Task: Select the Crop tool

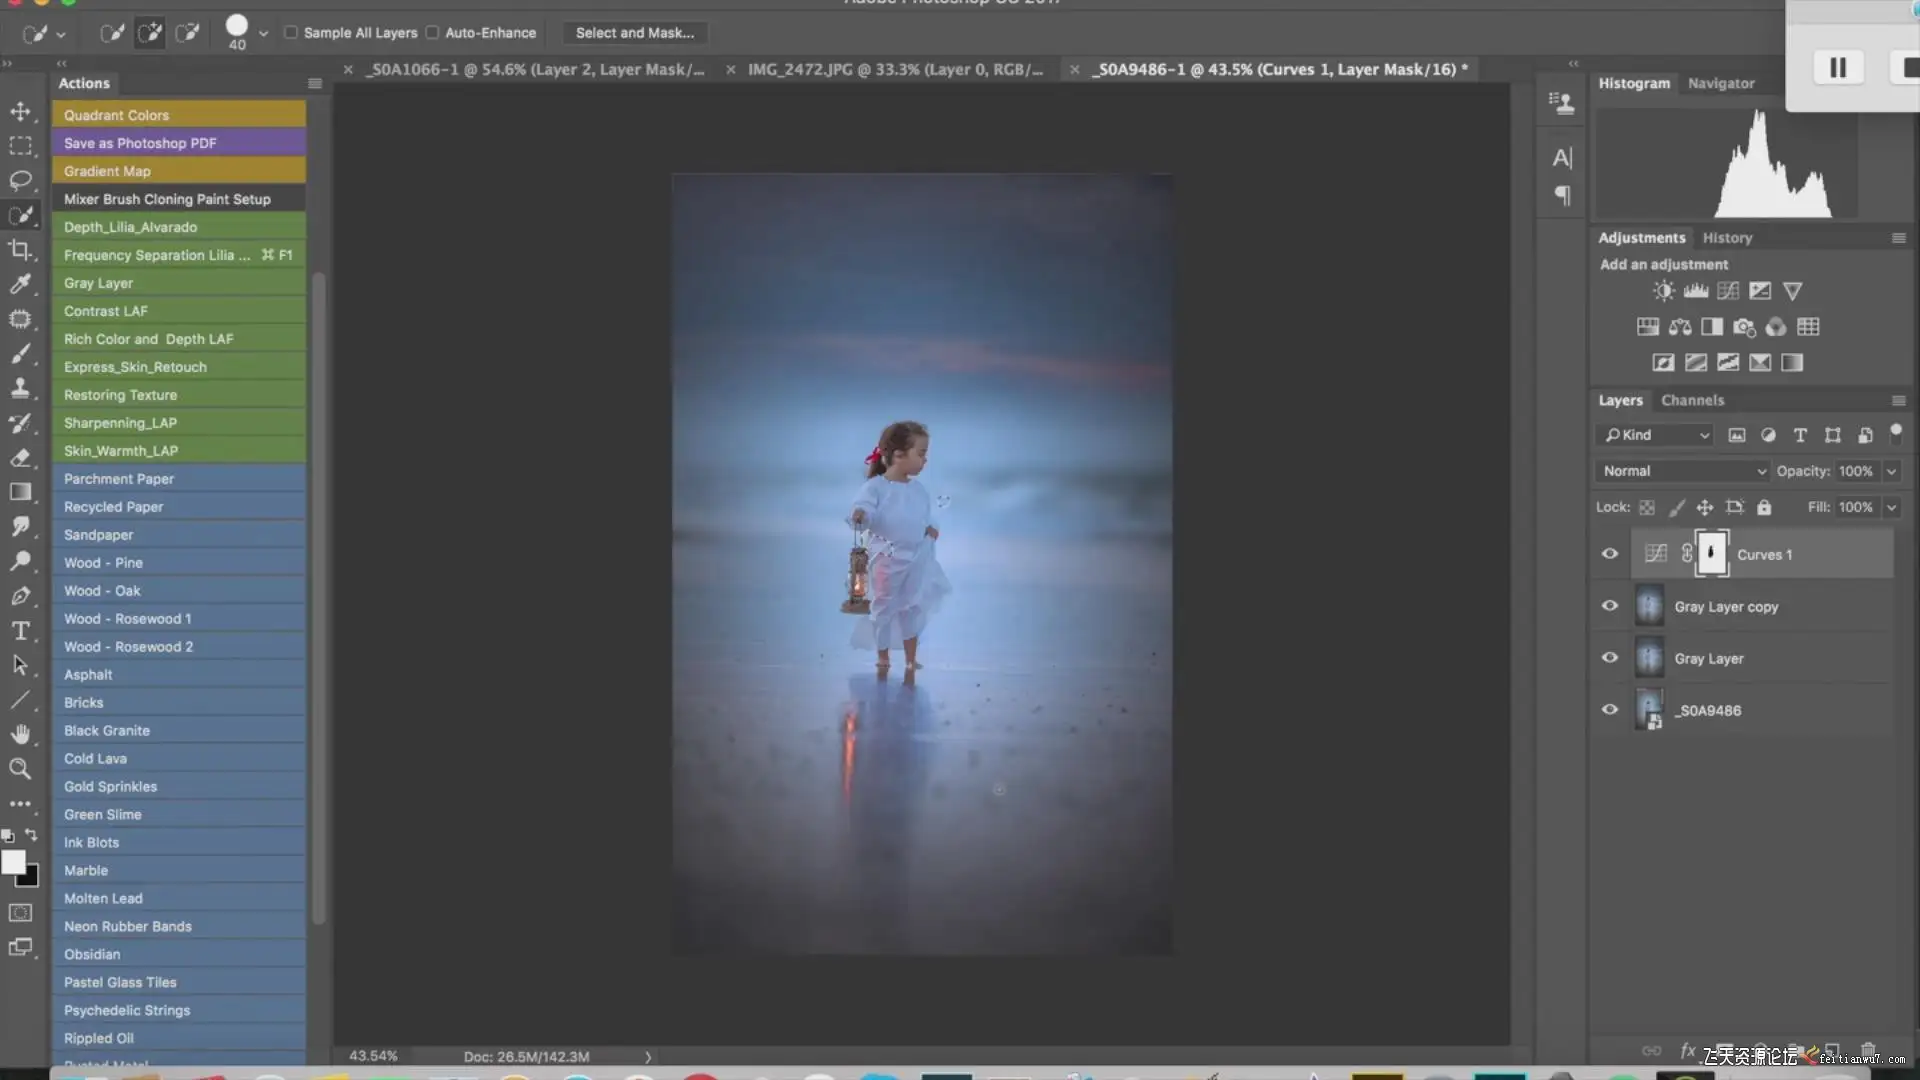Action: (20, 249)
